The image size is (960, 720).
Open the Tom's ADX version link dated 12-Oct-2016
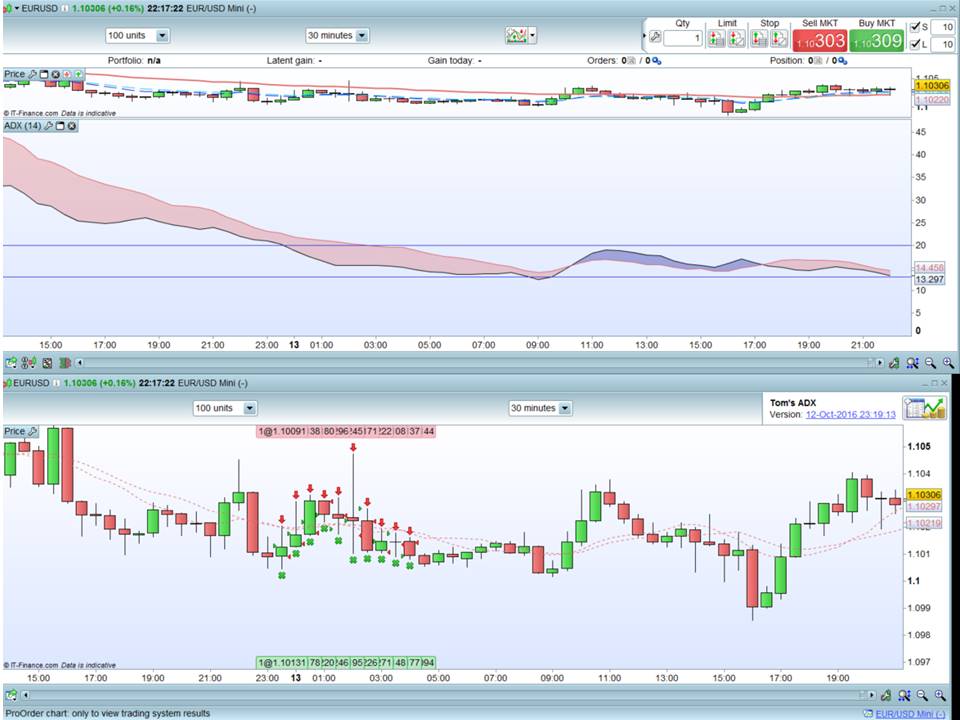tap(850, 414)
